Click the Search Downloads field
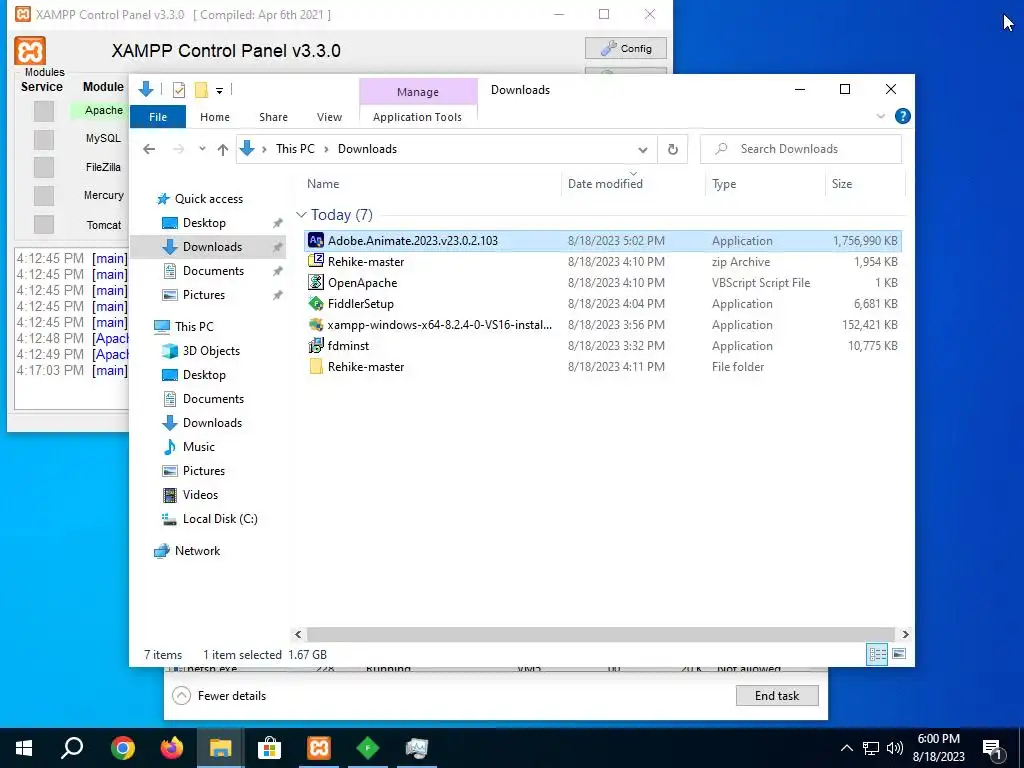Viewport: 1024px width, 768px height. tap(801, 149)
